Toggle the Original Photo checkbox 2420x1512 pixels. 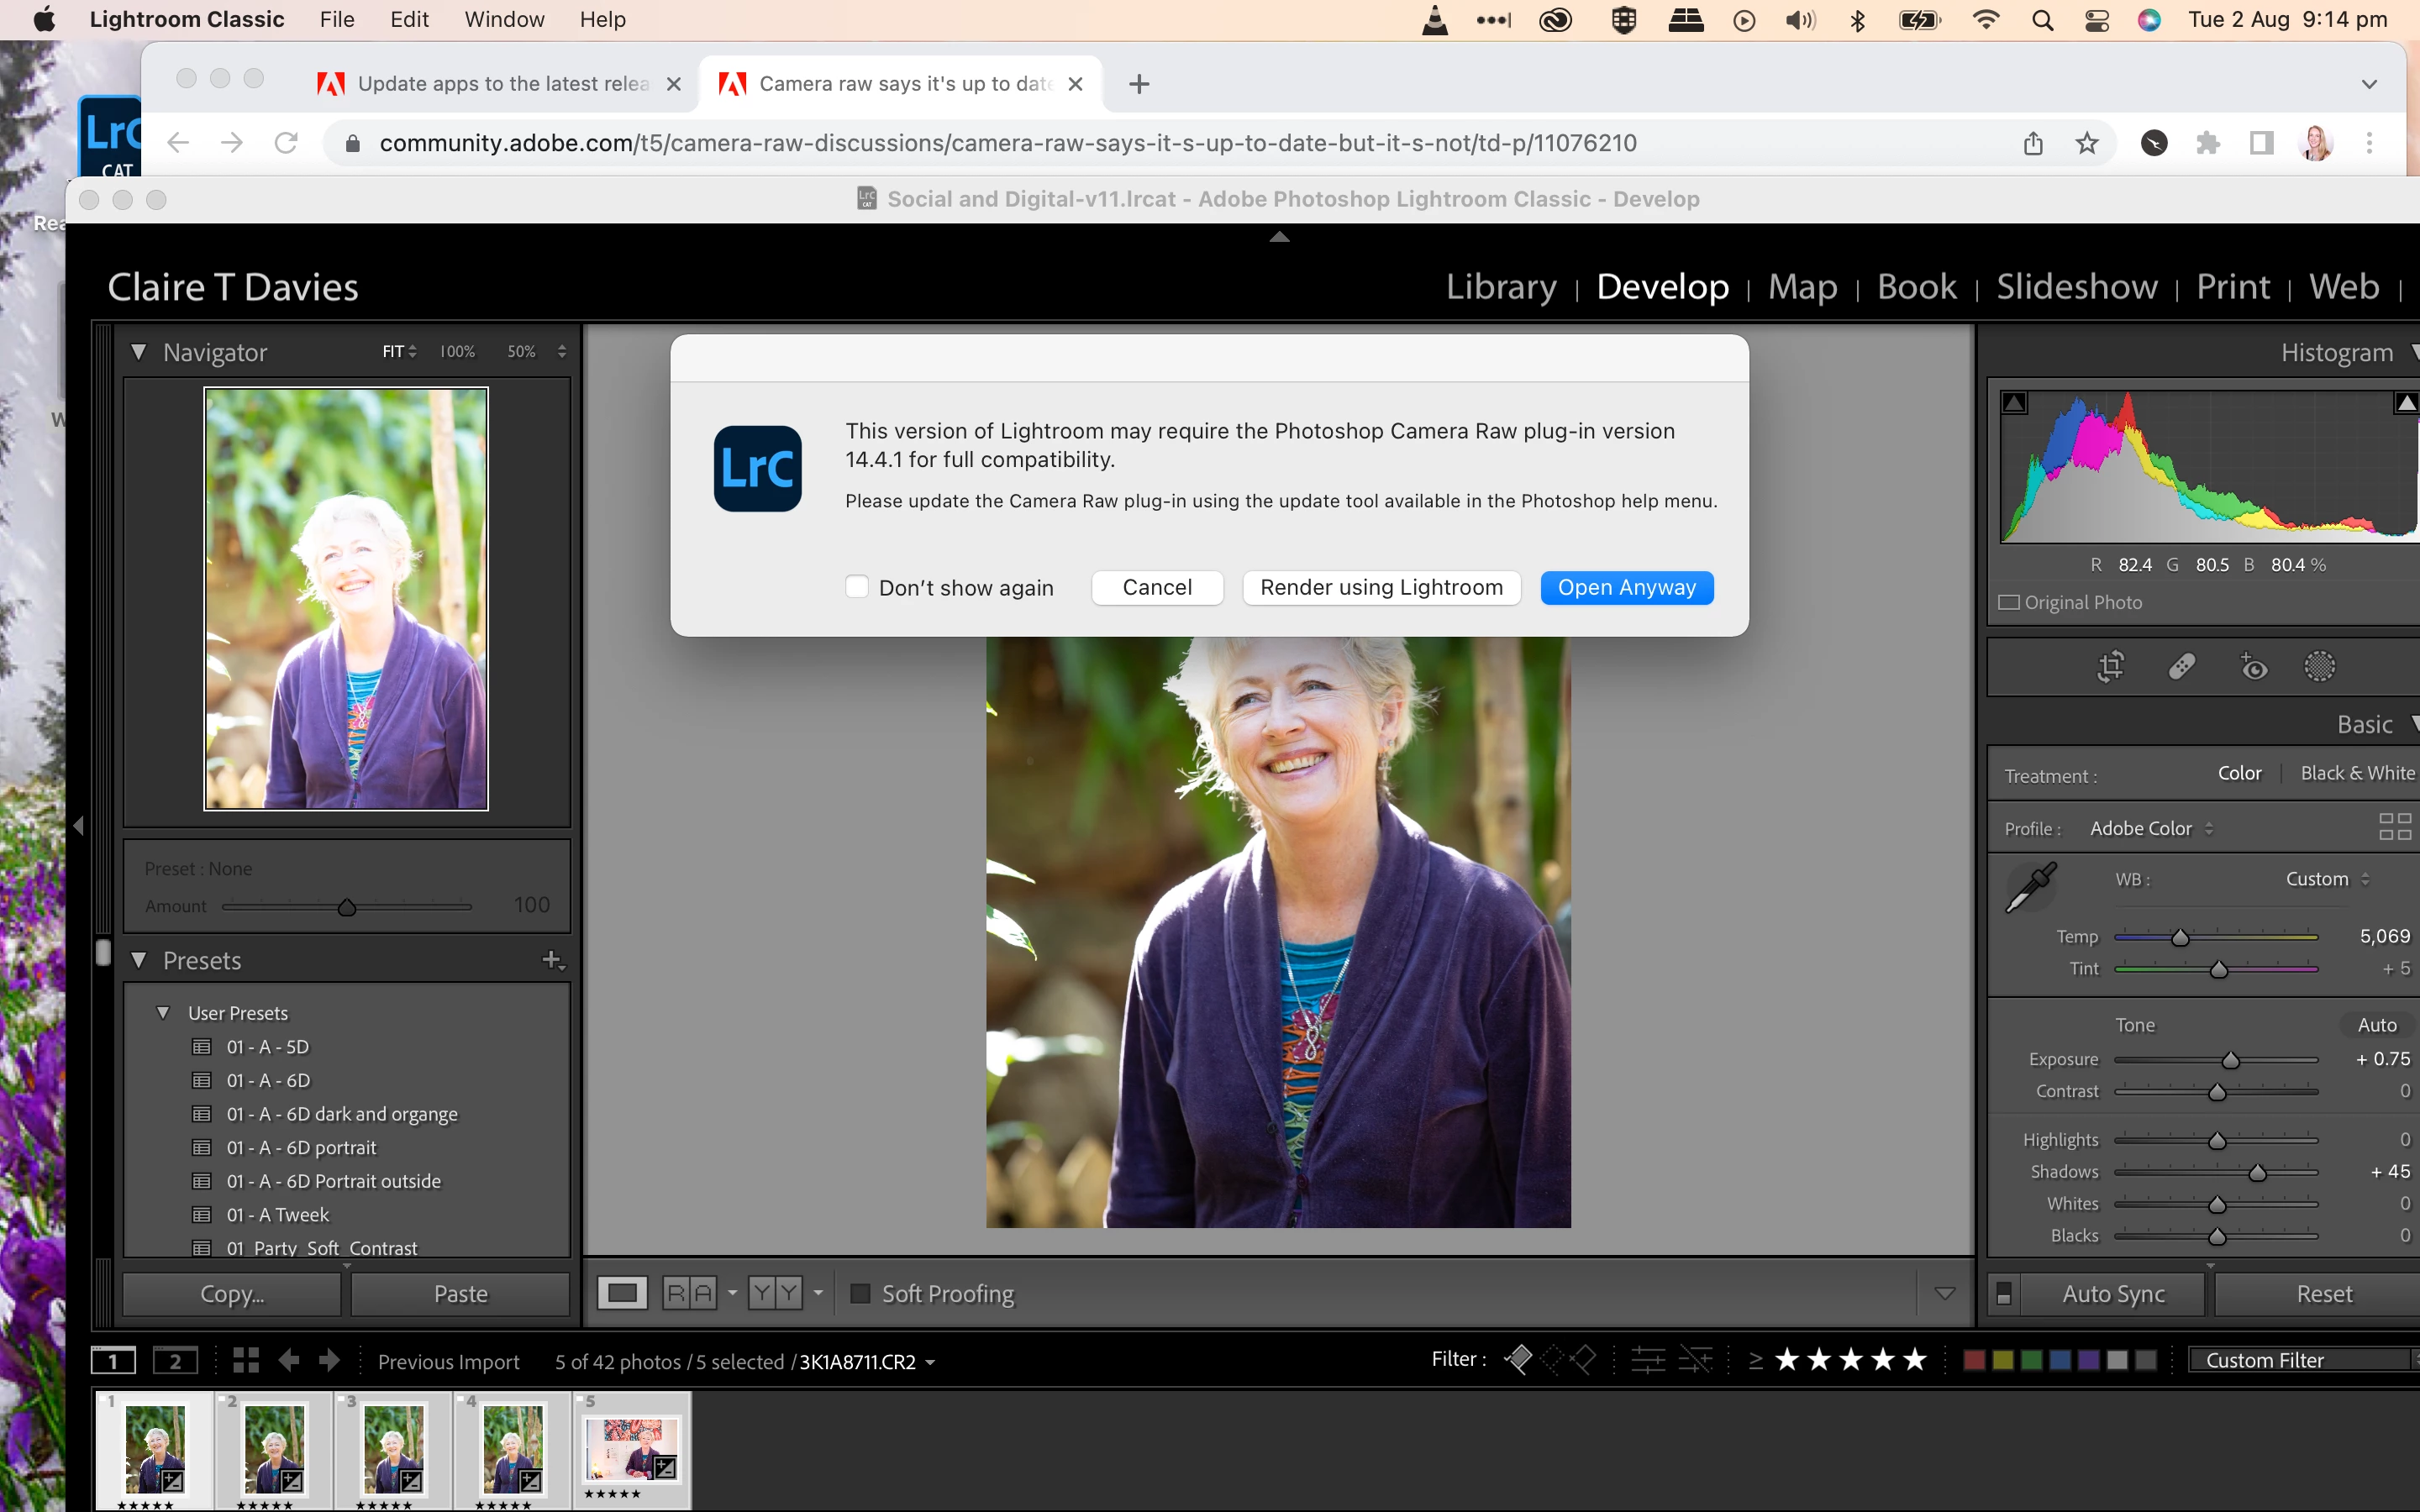tap(2008, 602)
